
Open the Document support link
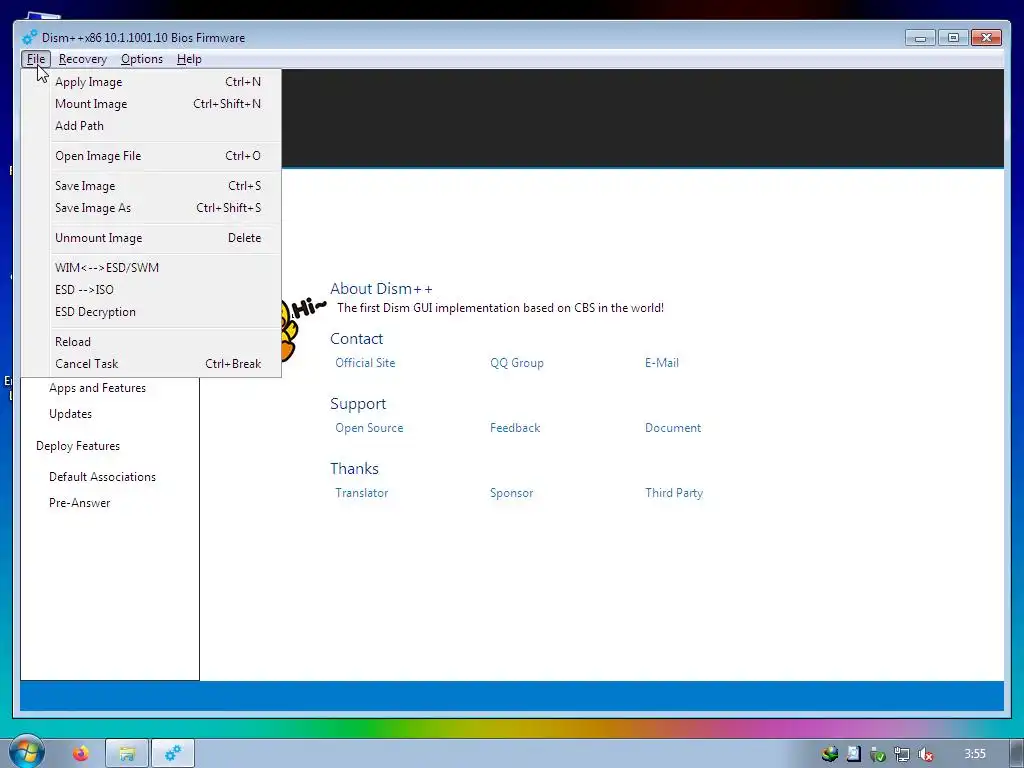tap(673, 428)
